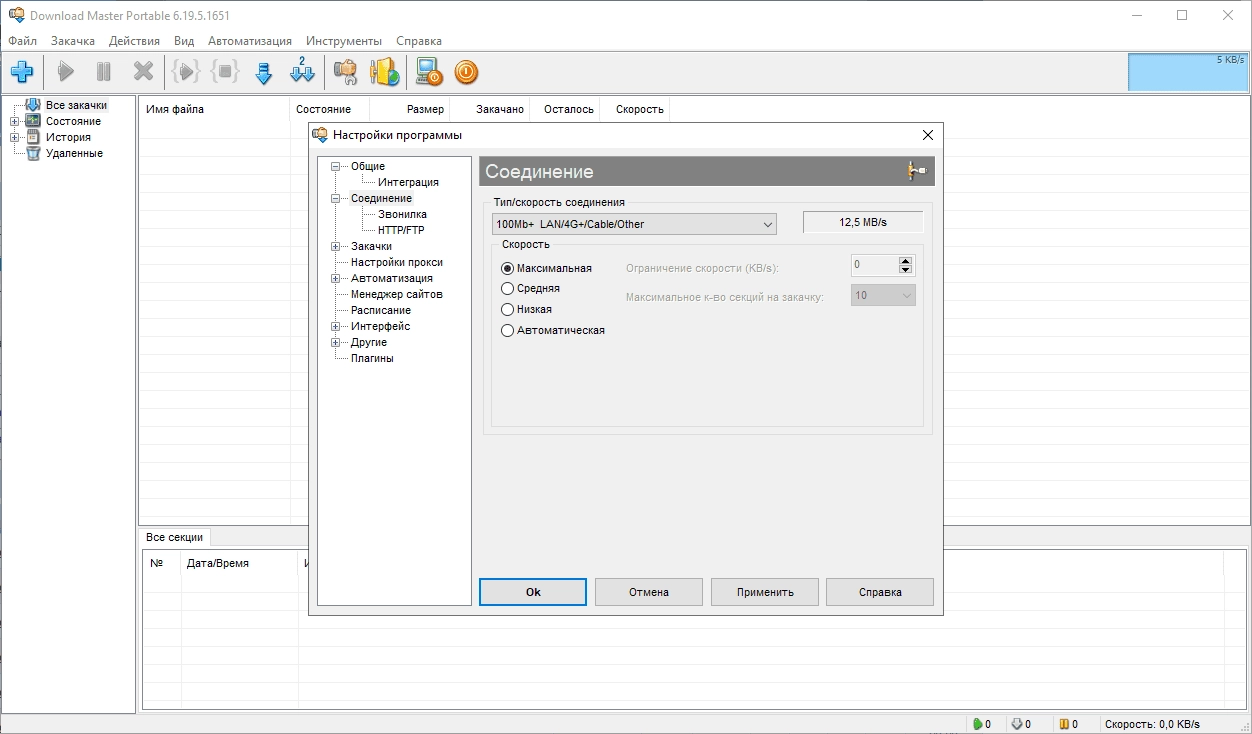The image size is (1252, 734).
Task: Click the Отмена button
Action: pyautogui.click(x=649, y=592)
